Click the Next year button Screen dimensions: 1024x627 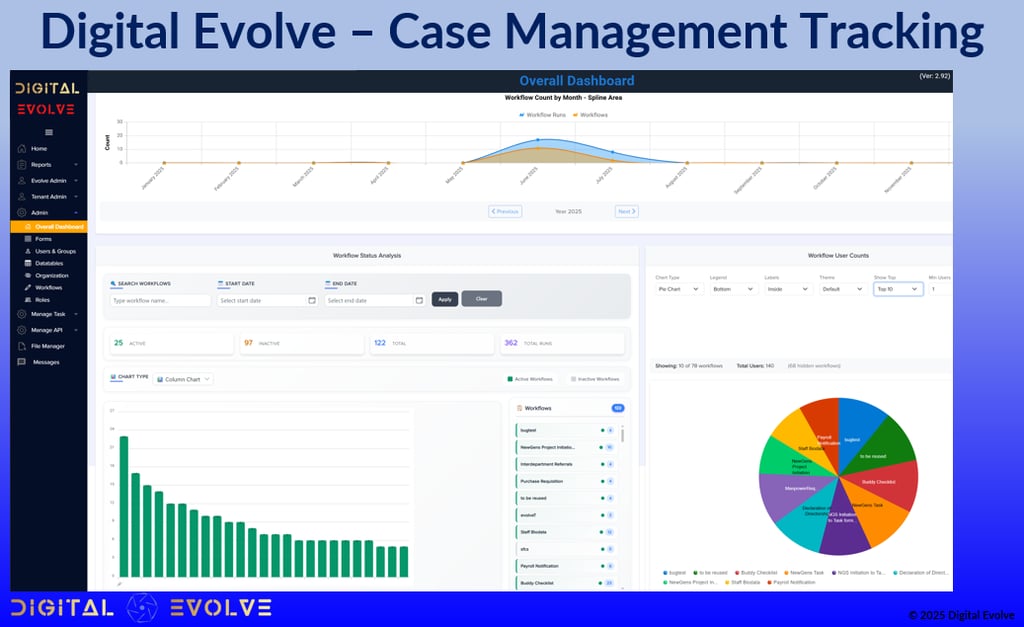(x=626, y=212)
